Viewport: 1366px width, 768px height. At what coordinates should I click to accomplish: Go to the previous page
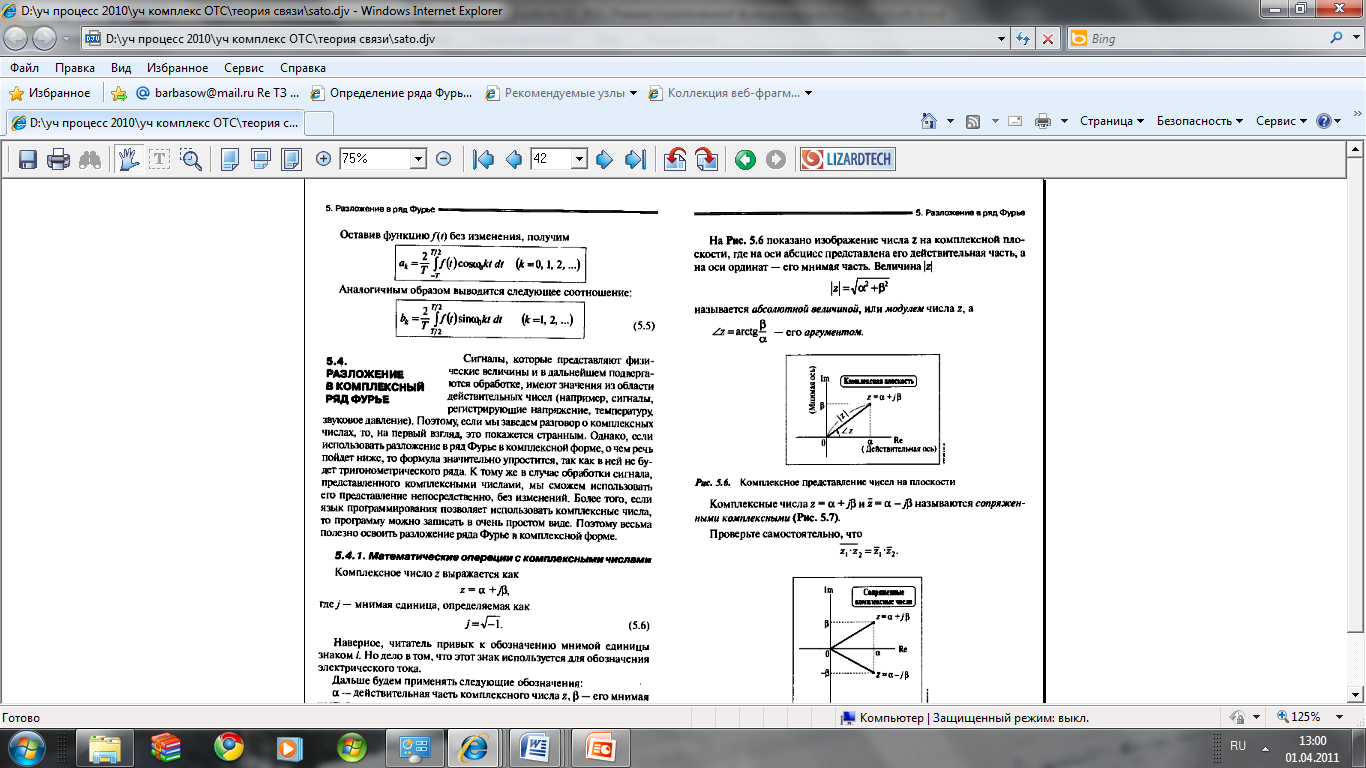click(x=513, y=159)
